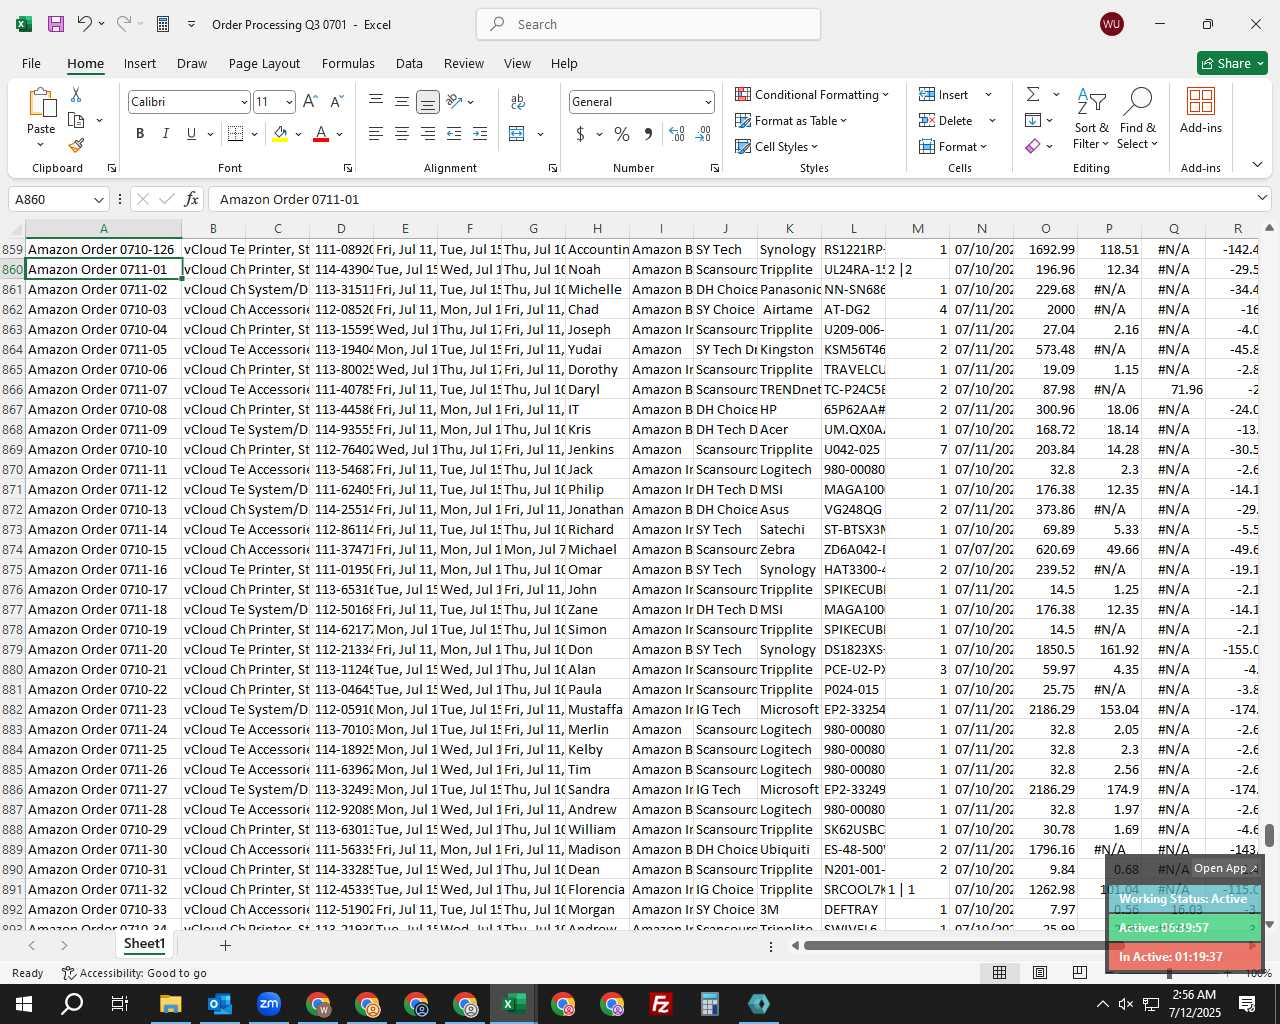Toggle Bottom Align button
The image size is (1280, 1024).
point(428,102)
